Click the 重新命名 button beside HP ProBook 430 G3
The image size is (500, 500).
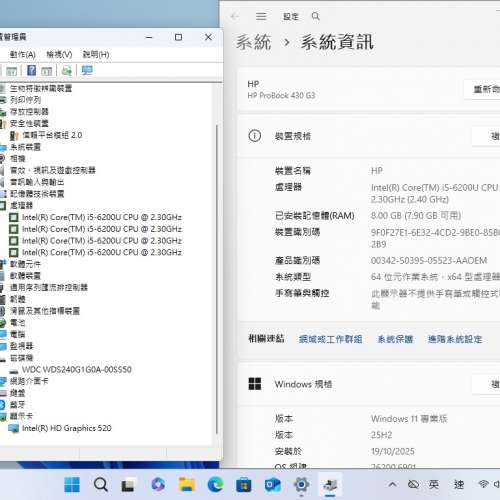click(482, 89)
